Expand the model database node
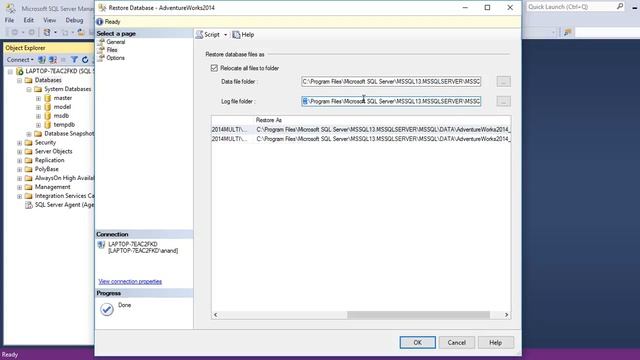The image size is (640, 360). pyautogui.click(x=38, y=107)
